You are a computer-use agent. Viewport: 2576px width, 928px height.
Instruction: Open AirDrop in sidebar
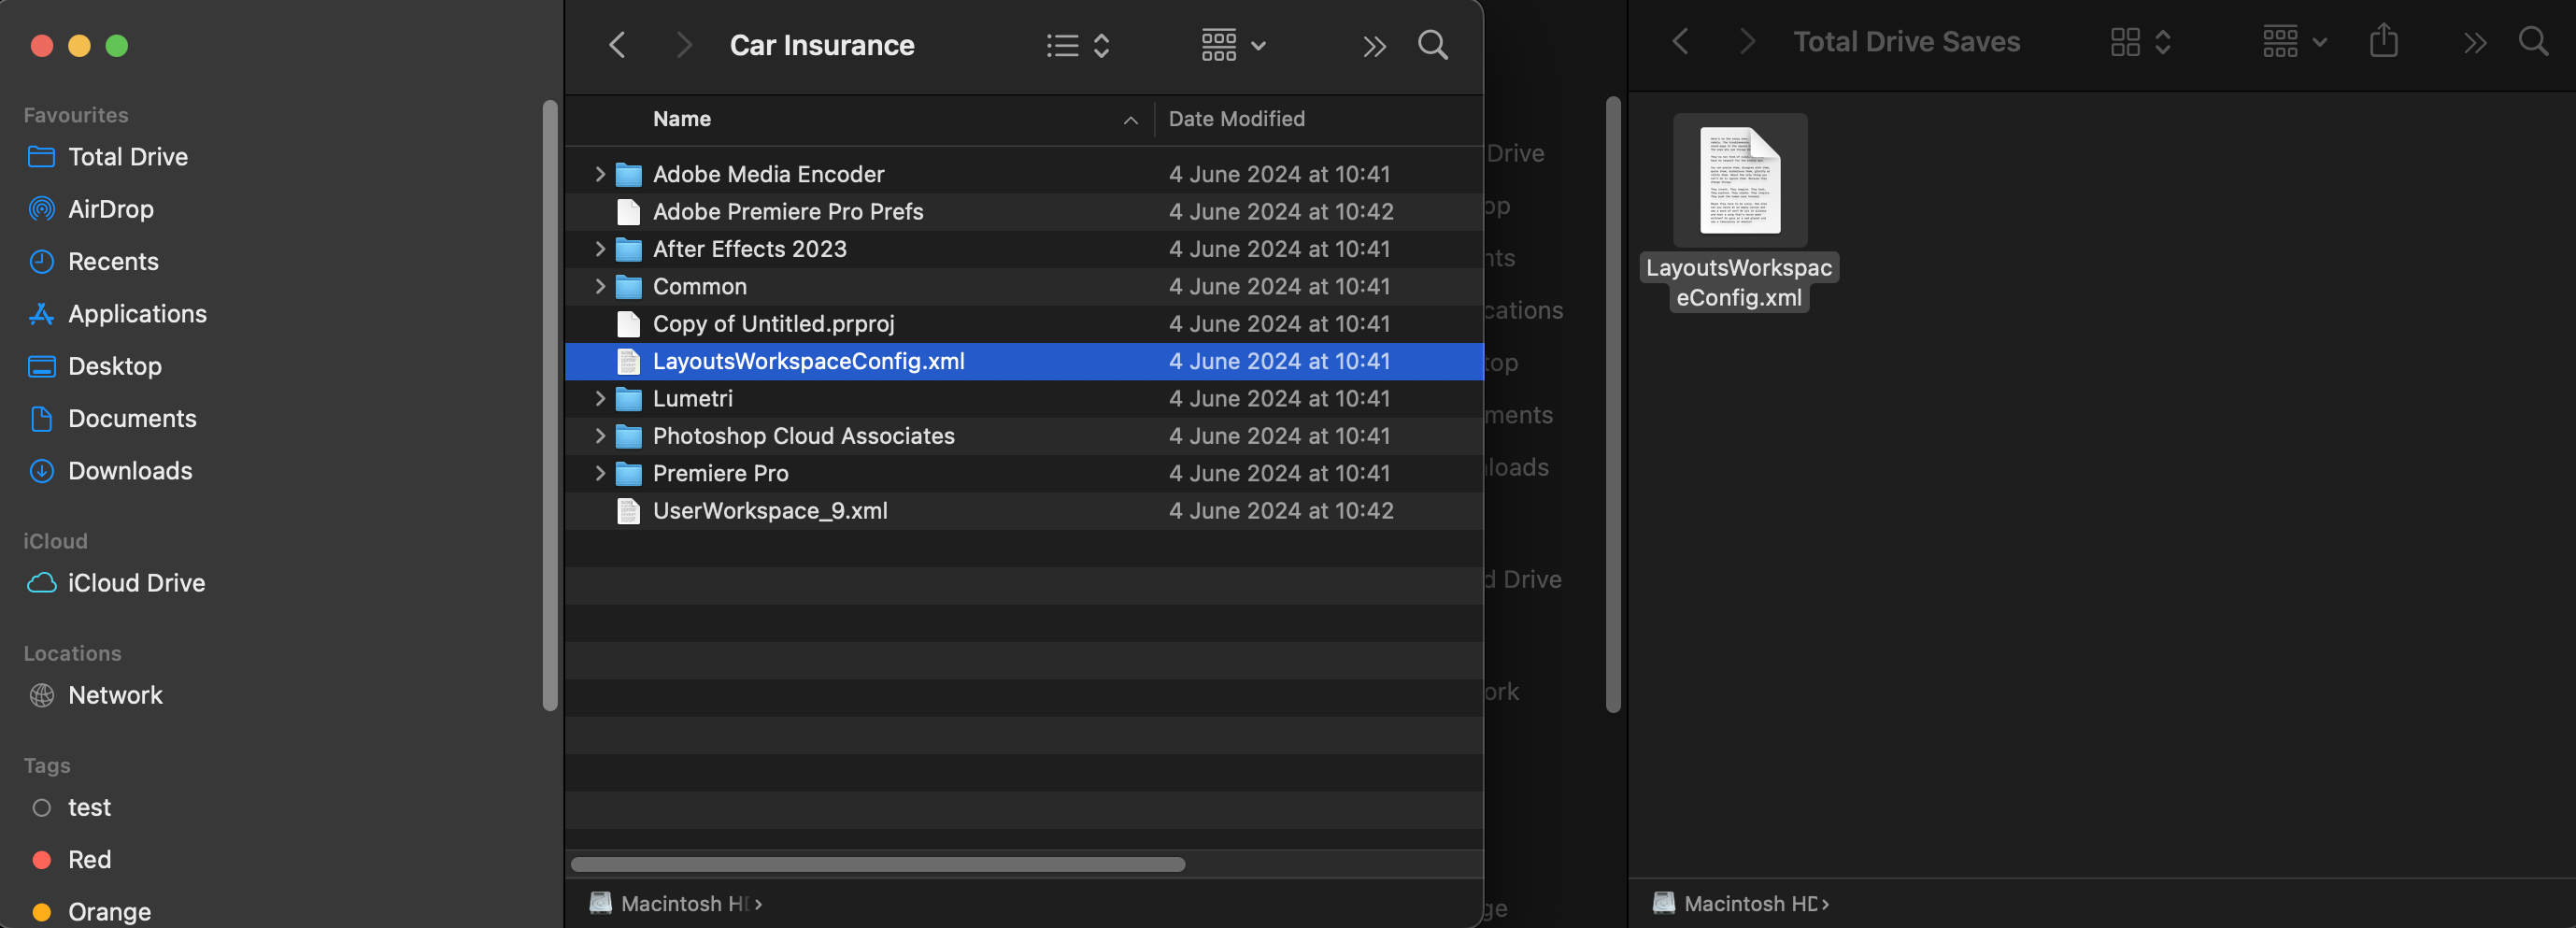tap(111, 209)
